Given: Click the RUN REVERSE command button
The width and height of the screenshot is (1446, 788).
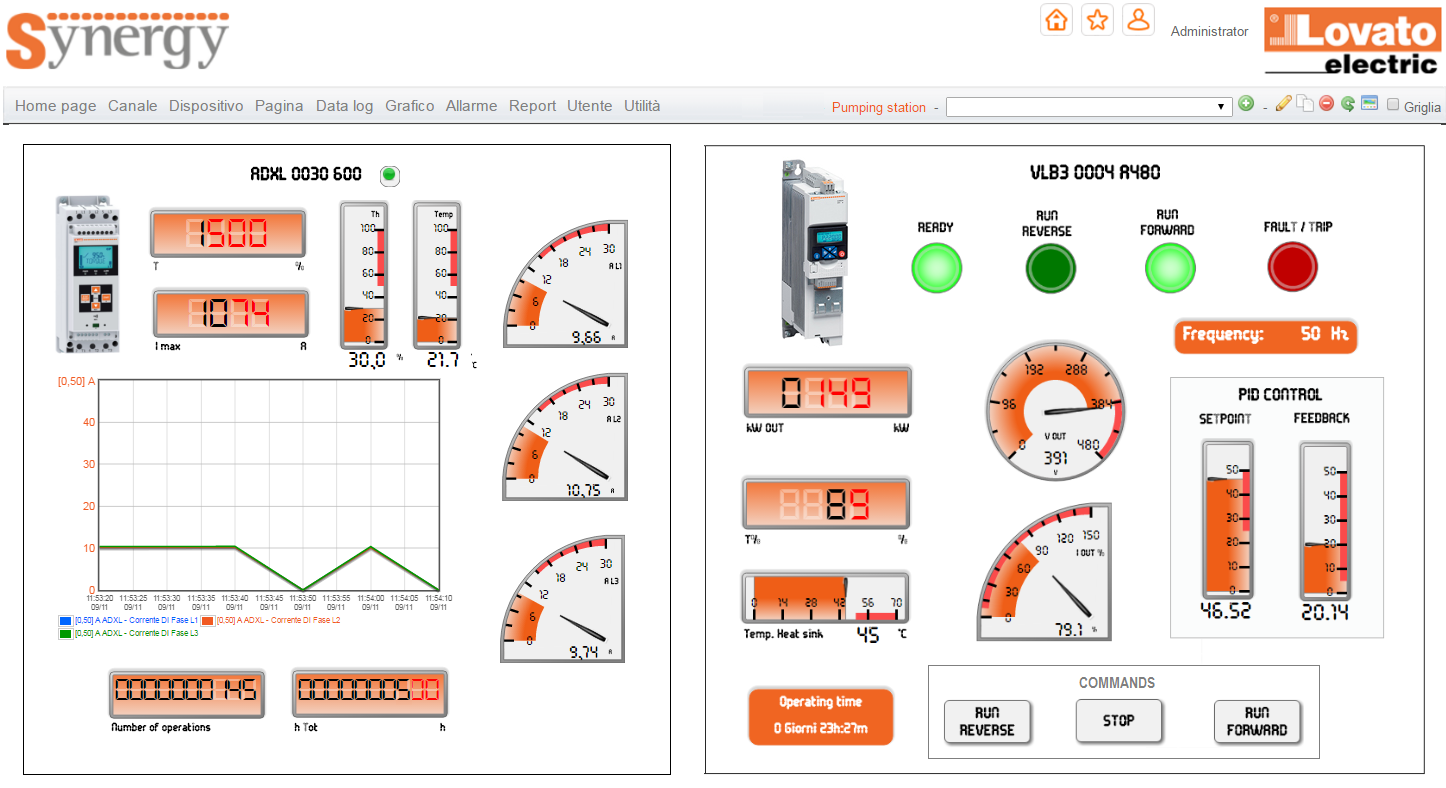Looking at the screenshot, I should 987,721.
